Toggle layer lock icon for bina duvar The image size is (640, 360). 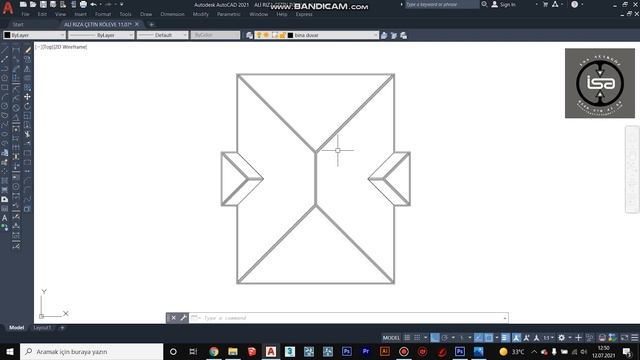(282, 36)
